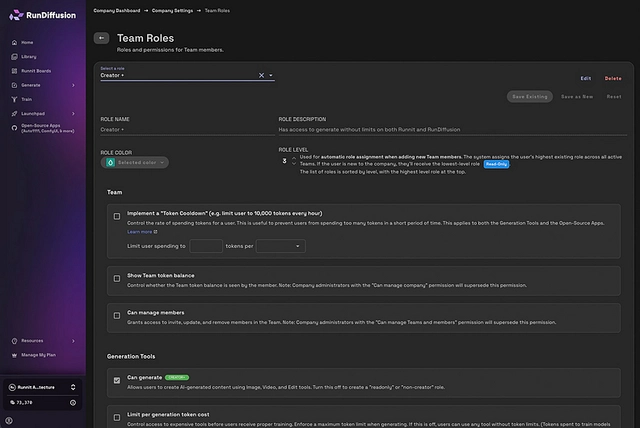Click the back arrow button beside Team Roles
Image resolution: width=640 pixels, height=428 pixels.
pos(101,38)
